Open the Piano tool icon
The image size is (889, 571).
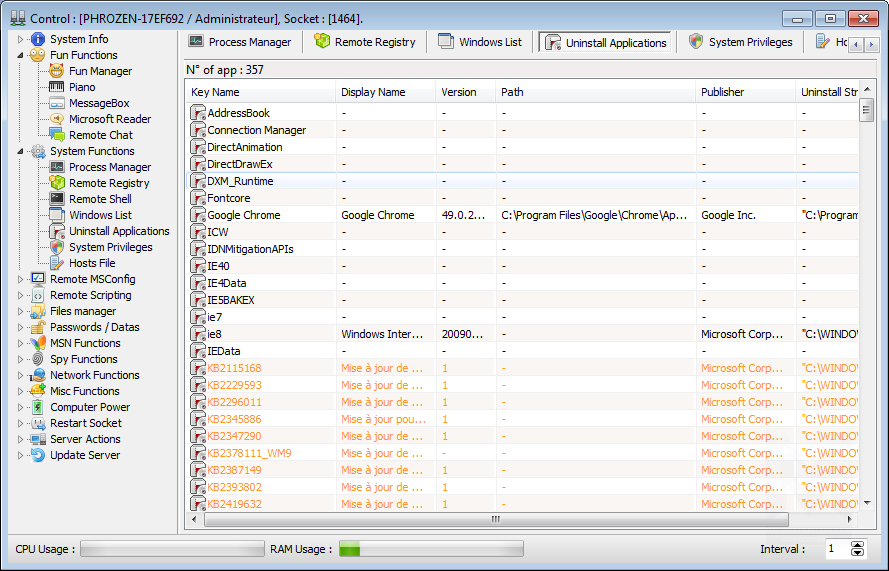pyautogui.click(x=57, y=87)
